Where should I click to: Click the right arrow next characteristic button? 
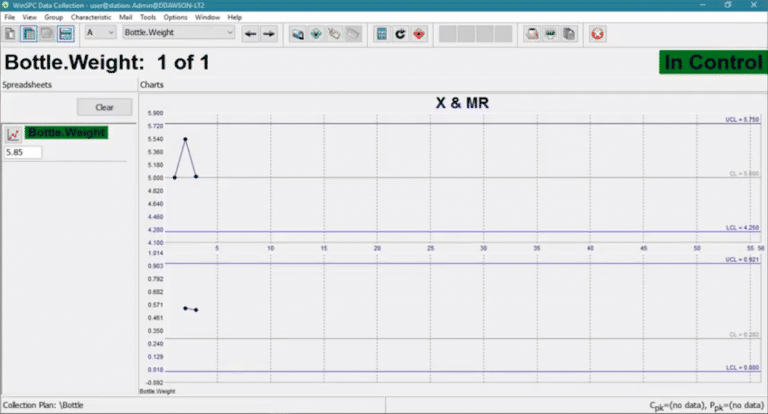coord(268,33)
